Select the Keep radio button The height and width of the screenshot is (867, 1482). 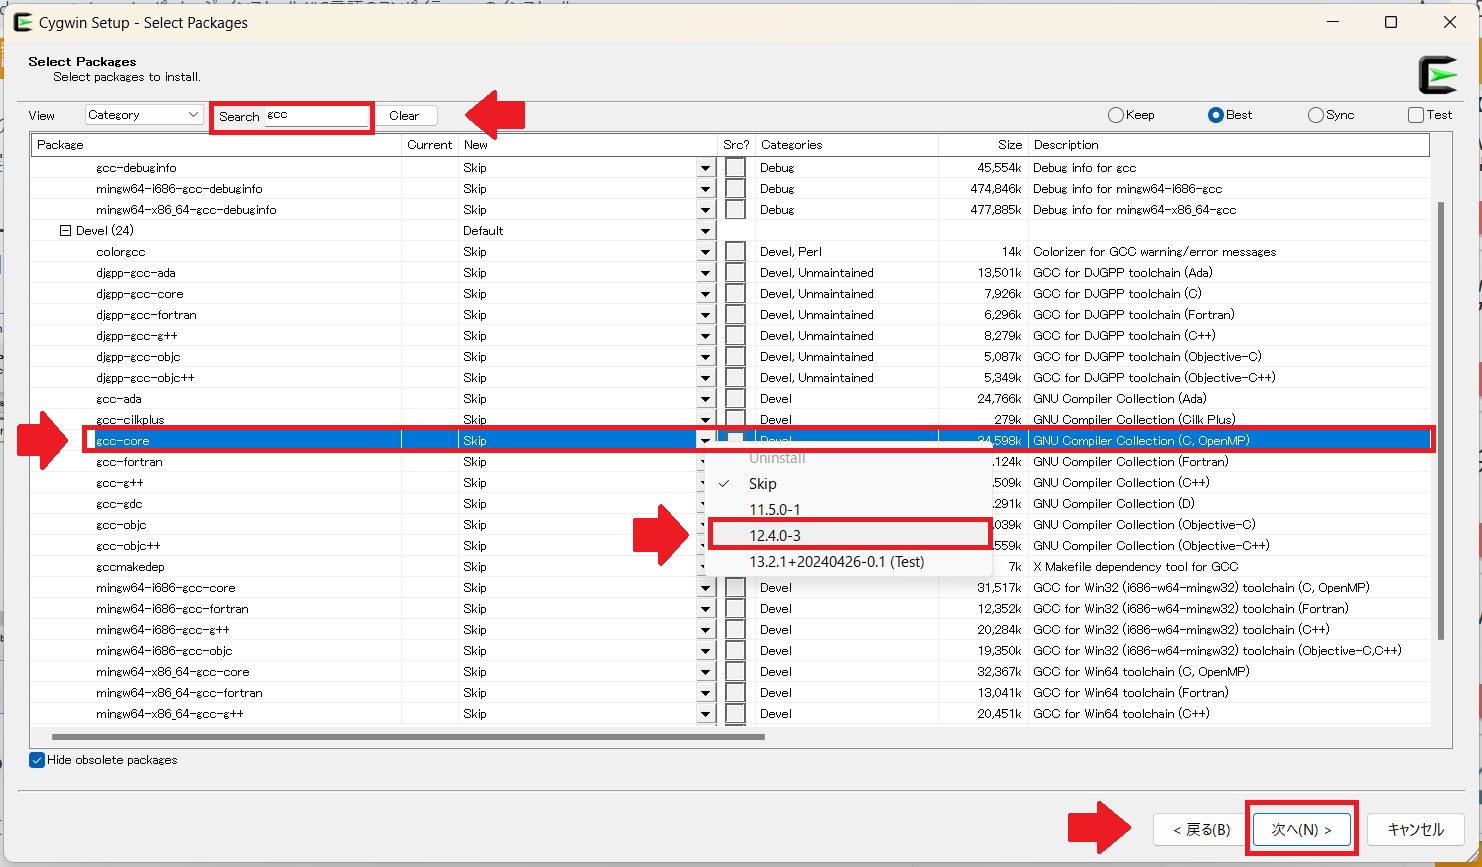[1116, 115]
